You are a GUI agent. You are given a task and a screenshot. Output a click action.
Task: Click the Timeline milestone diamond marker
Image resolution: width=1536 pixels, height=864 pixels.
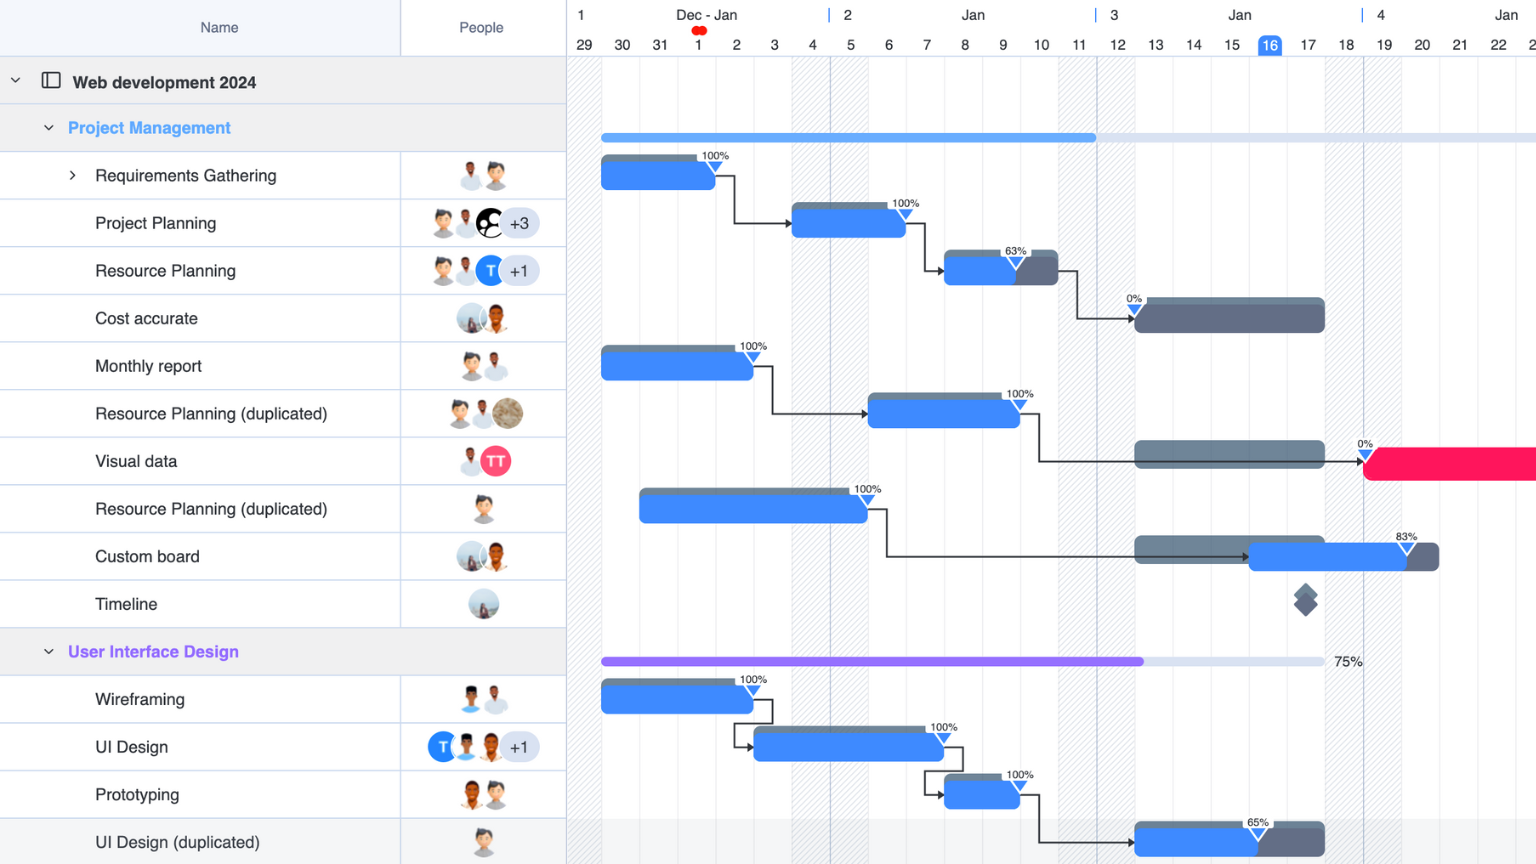[1305, 600]
